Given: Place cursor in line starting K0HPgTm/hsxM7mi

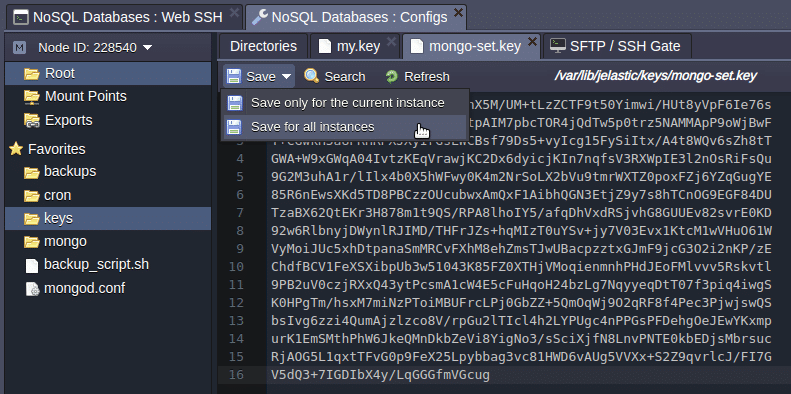Looking at the screenshot, I should tap(521, 303).
